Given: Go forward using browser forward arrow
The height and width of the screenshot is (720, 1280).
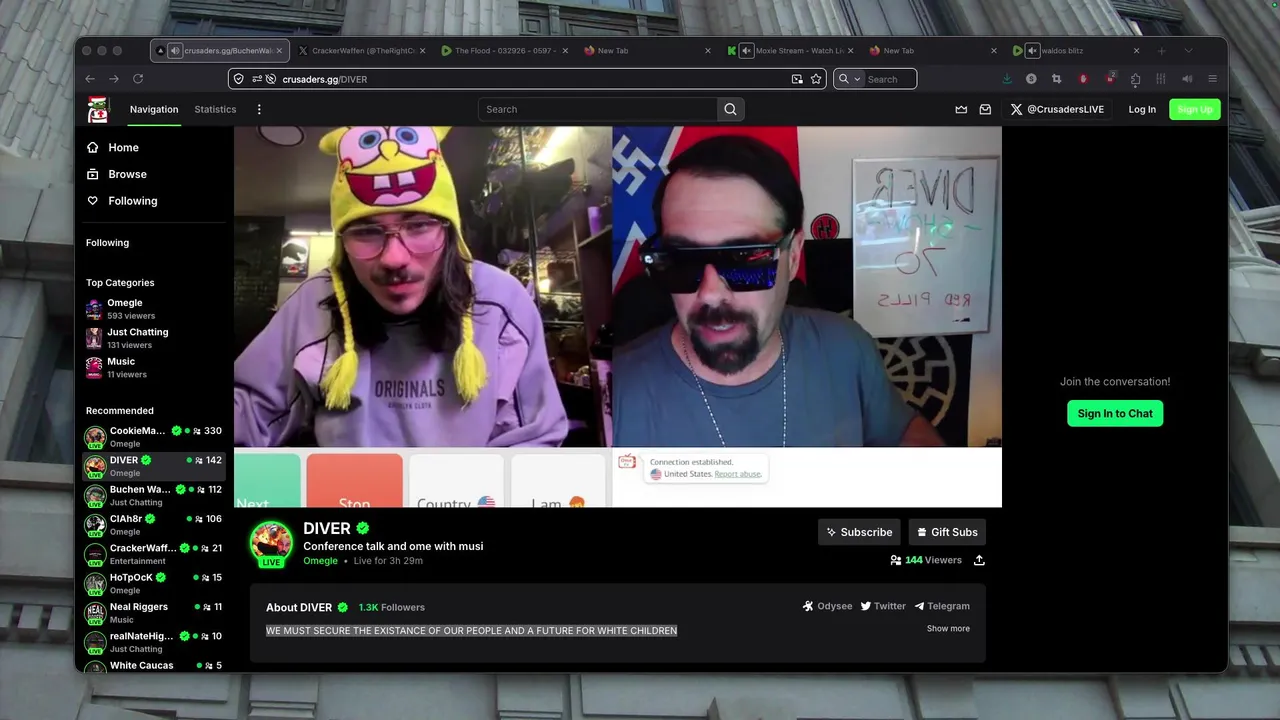Looking at the screenshot, I should click(114, 79).
